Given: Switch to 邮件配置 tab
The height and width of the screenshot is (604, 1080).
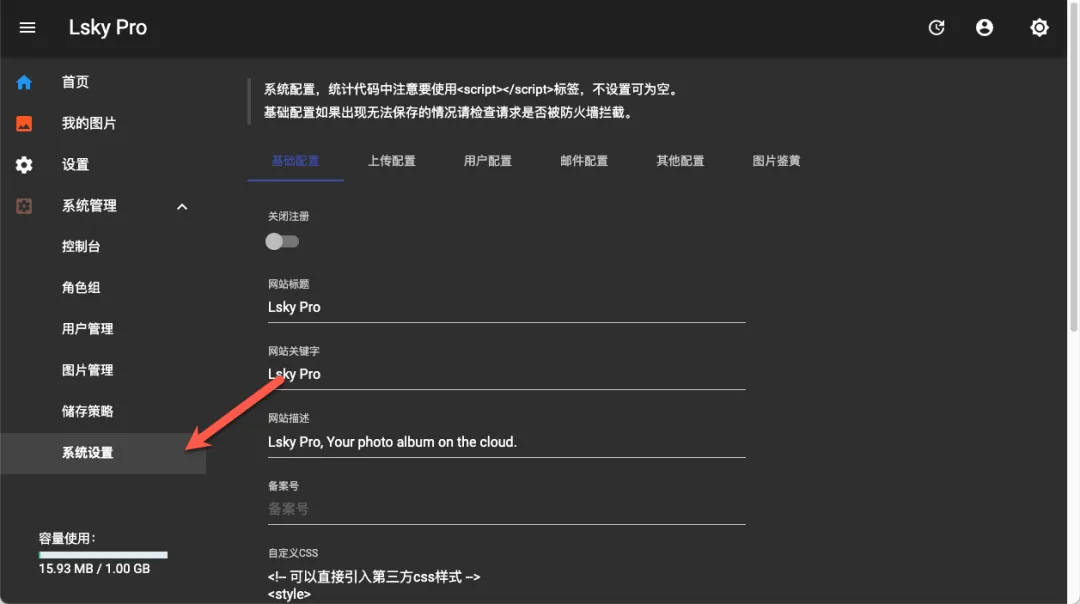Looking at the screenshot, I should tap(584, 161).
